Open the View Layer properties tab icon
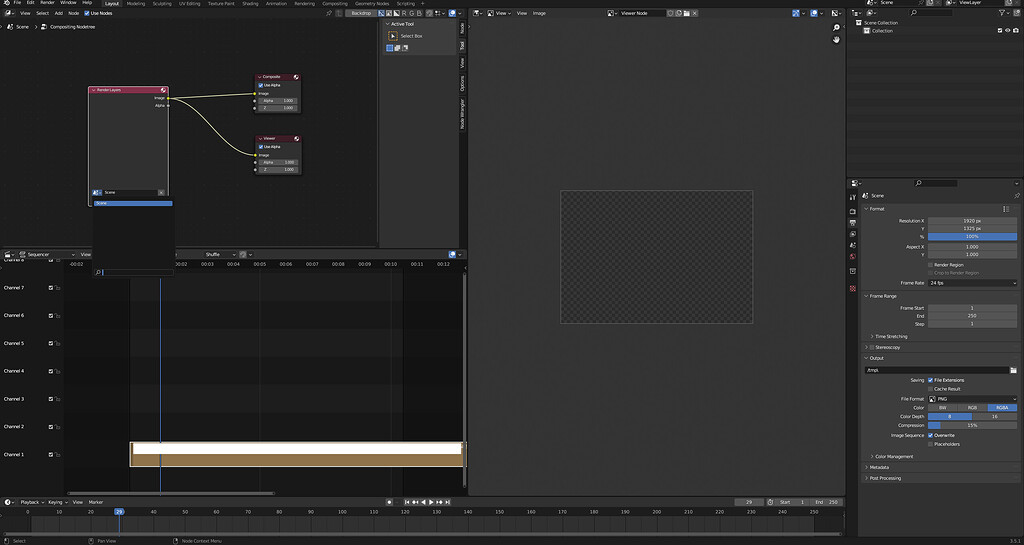 point(853,234)
